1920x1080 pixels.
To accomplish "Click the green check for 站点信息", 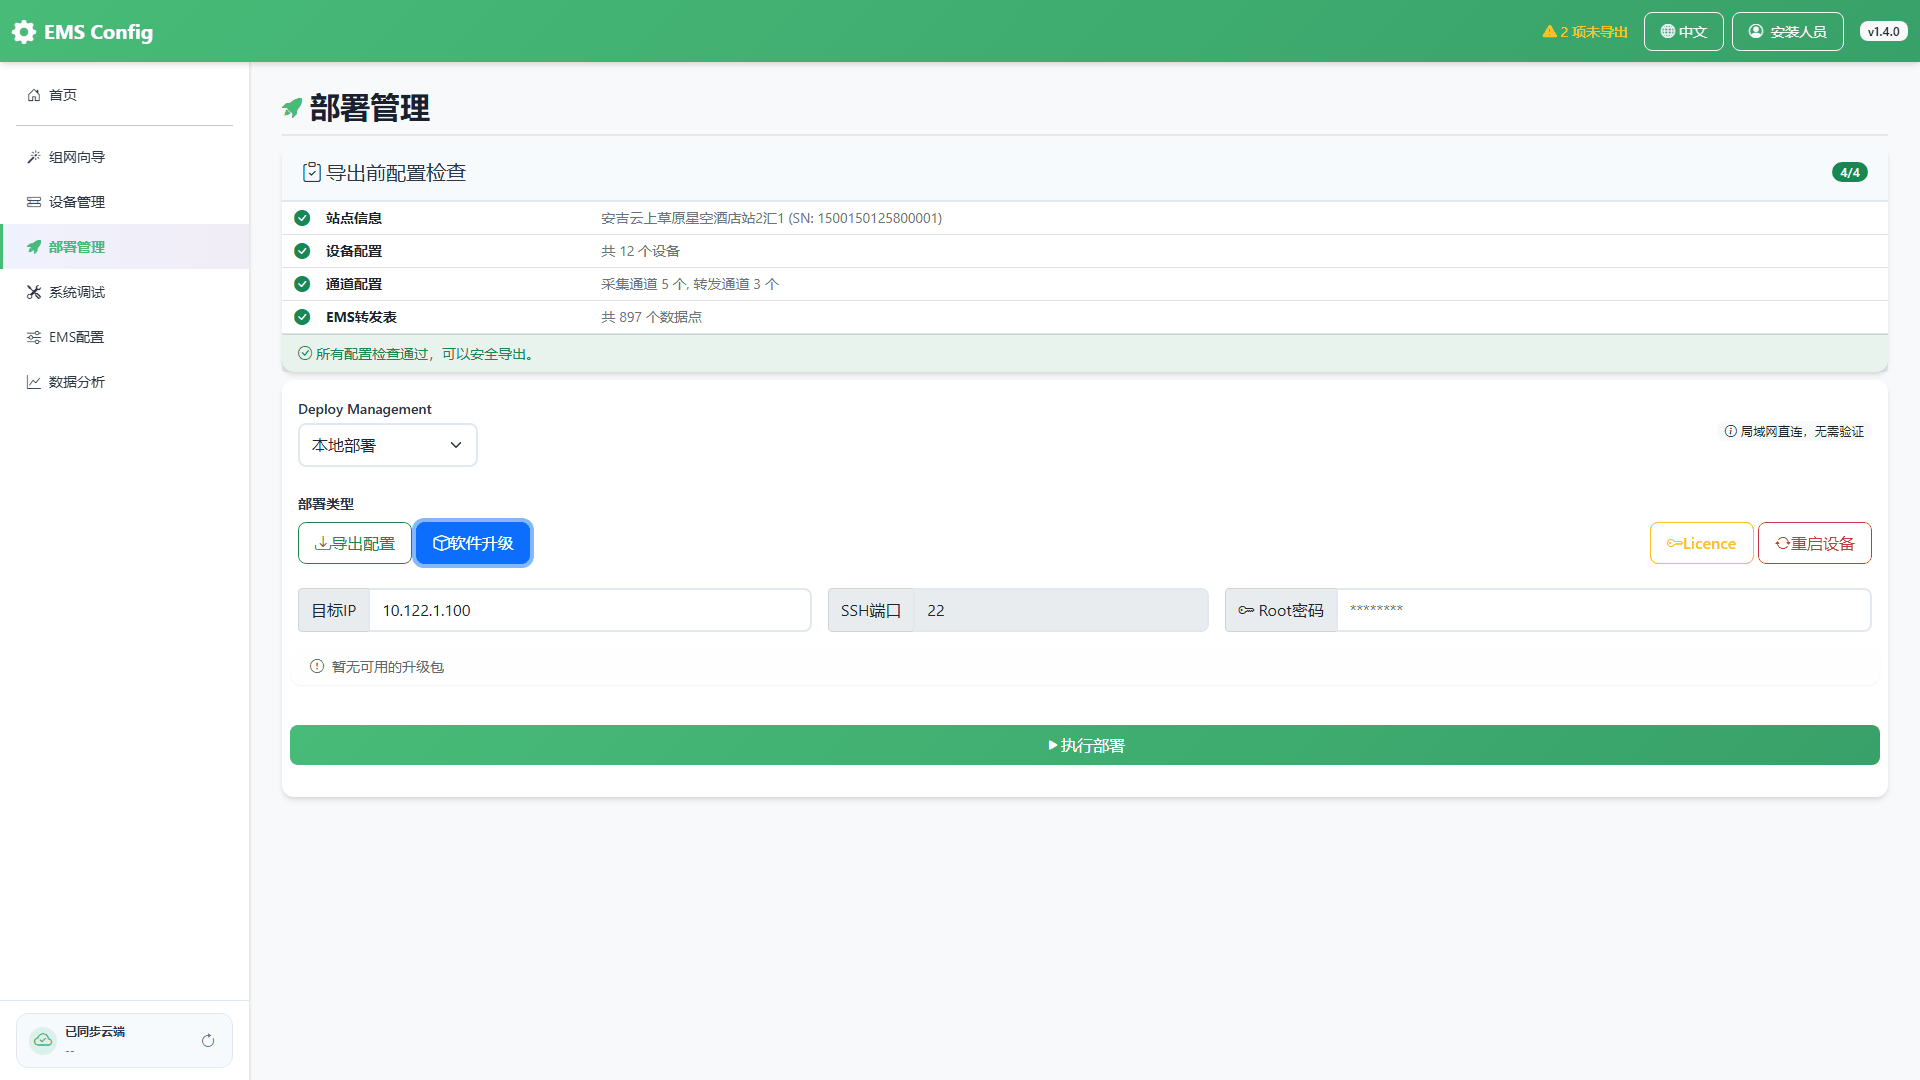I will tap(302, 218).
